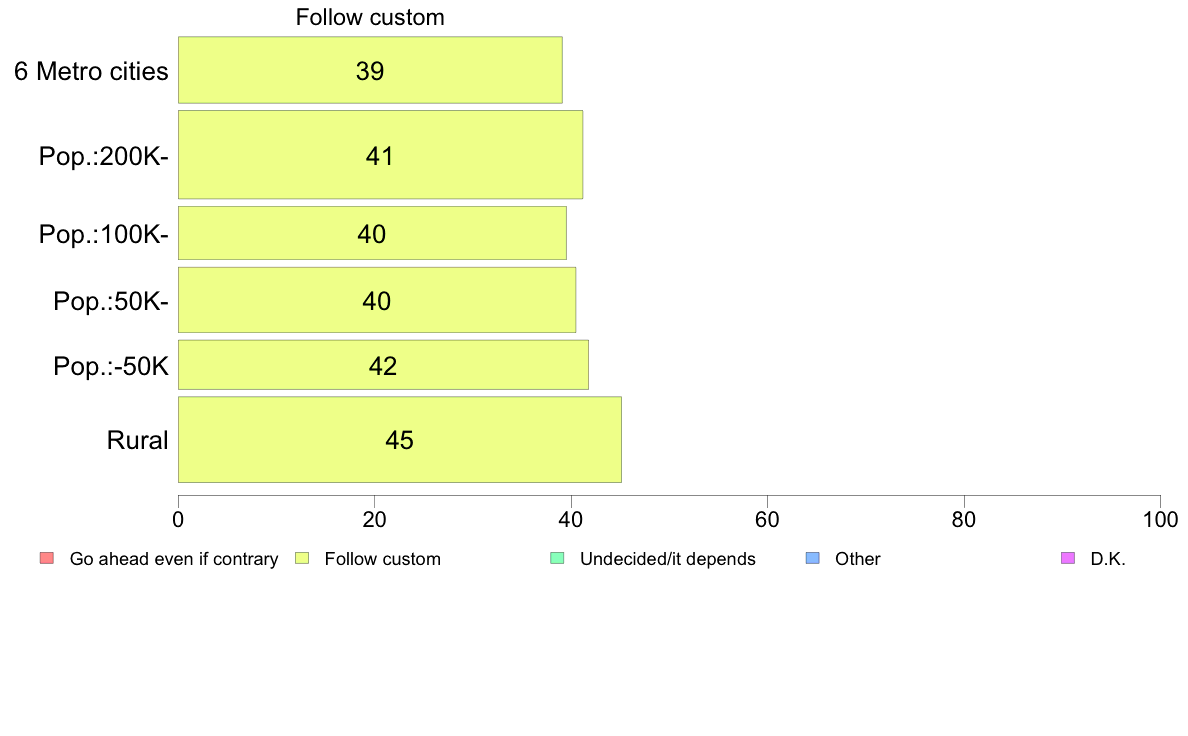Click the 6 Metro cities axis label
Screen dimensions: 1188x736
click(91, 71)
